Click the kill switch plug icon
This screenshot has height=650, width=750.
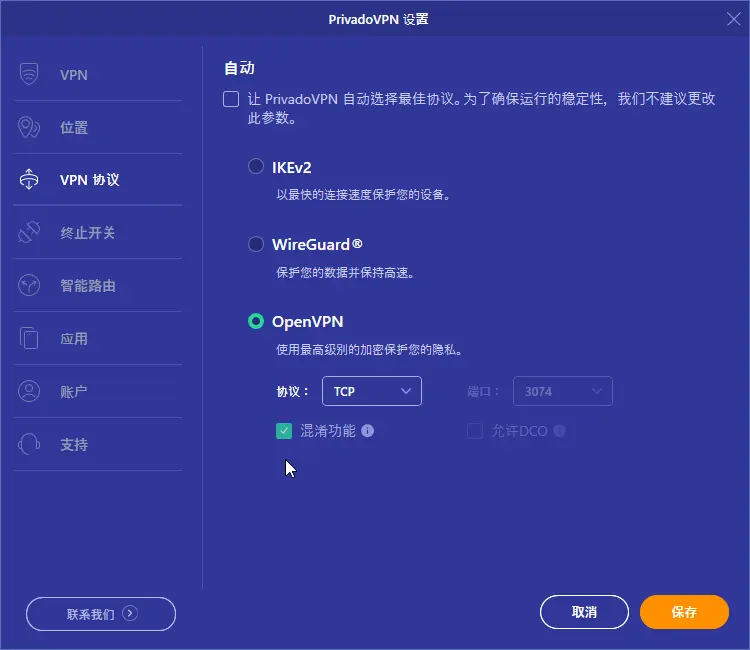(x=29, y=232)
